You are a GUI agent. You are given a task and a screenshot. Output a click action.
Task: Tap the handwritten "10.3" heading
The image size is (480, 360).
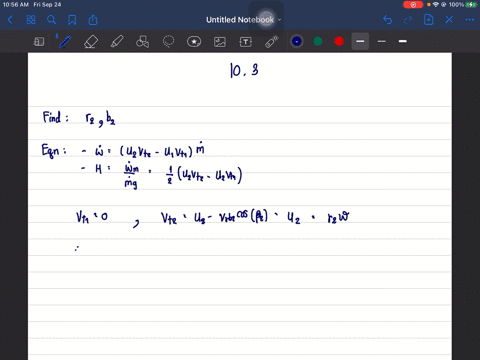point(244,70)
